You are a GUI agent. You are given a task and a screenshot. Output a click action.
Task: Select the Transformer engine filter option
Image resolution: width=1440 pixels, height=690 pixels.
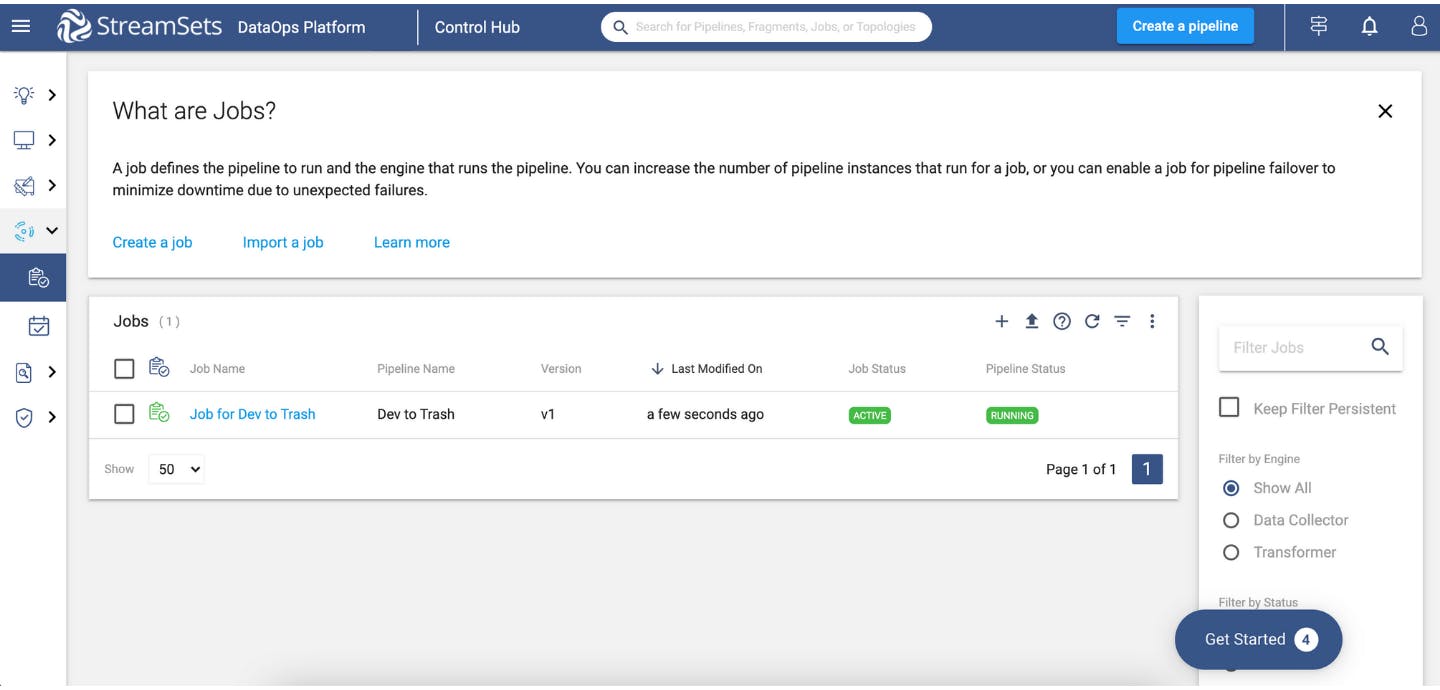coord(1231,552)
